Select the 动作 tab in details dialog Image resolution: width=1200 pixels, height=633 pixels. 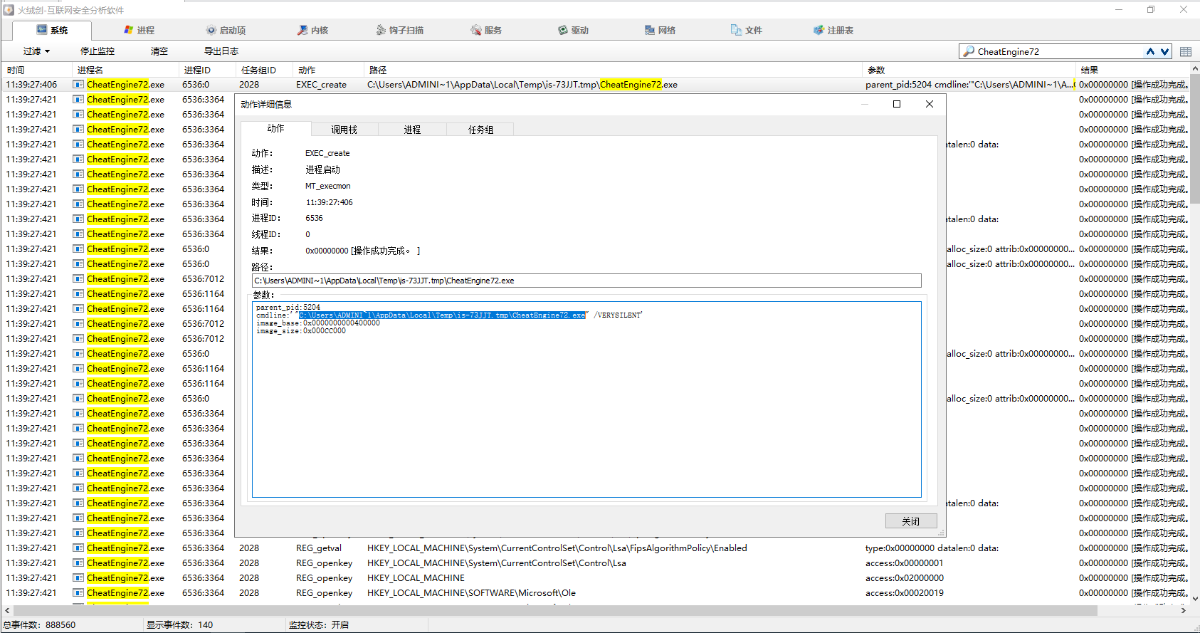pos(275,129)
